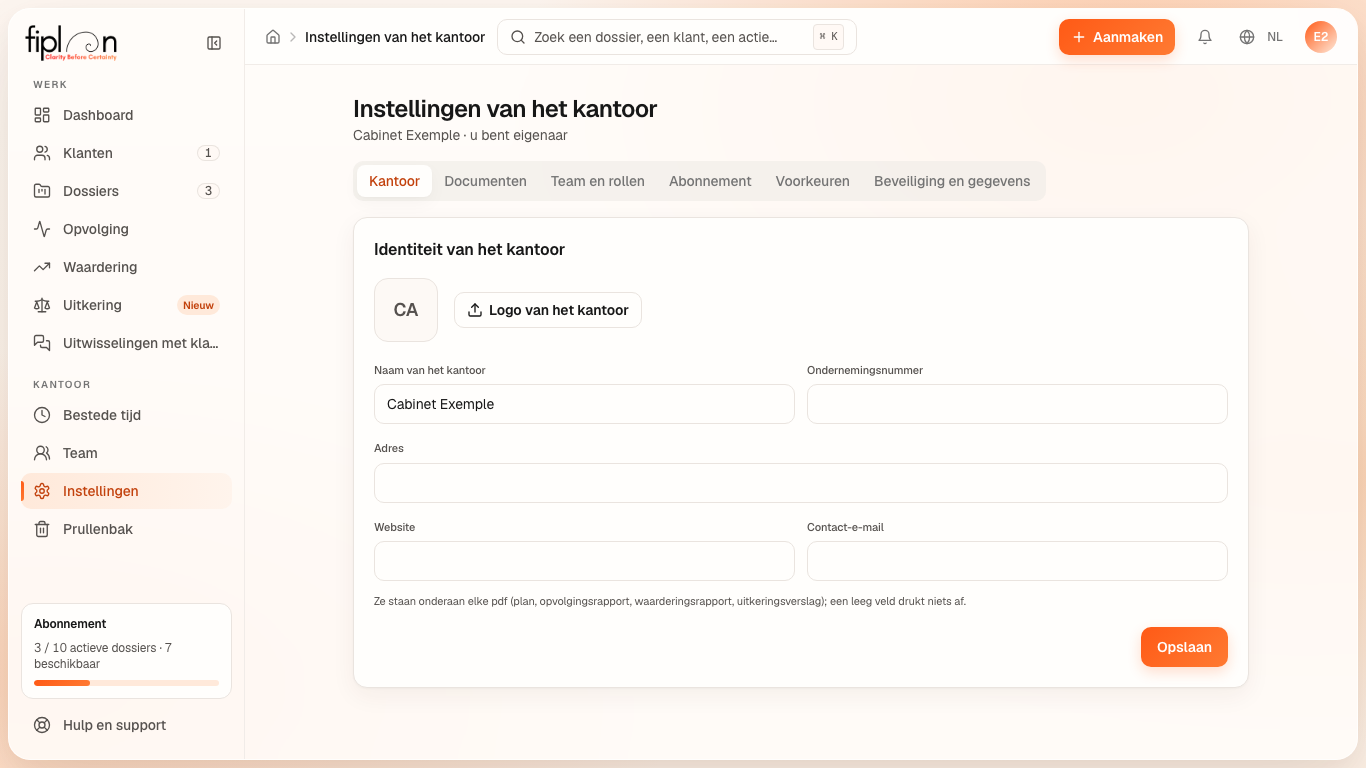The image size is (1366, 768).
Task: Focus the Ondernemingsnummer input field
Action: [1017, 404]
